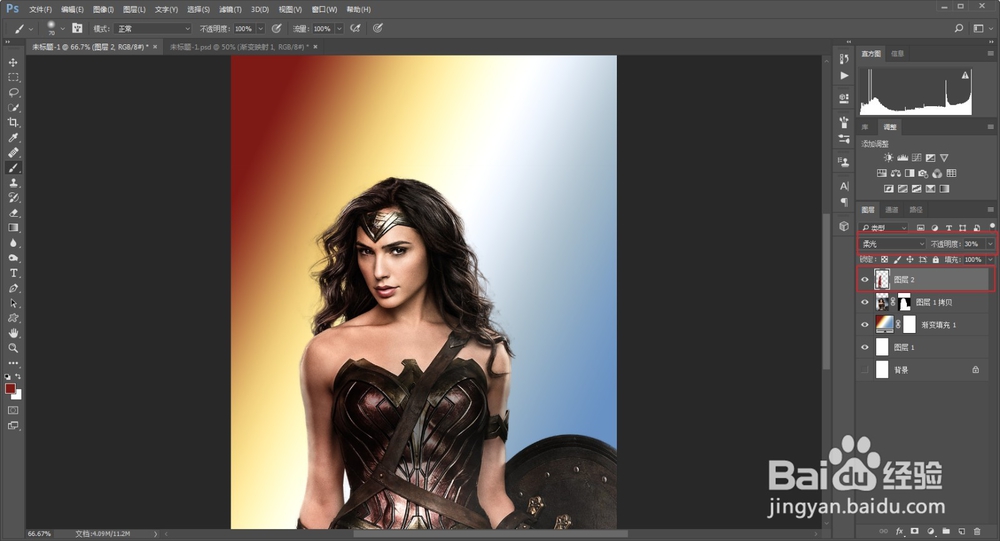
Task: Select the Quick Selection tool
Action: click(x=13, y=107)
